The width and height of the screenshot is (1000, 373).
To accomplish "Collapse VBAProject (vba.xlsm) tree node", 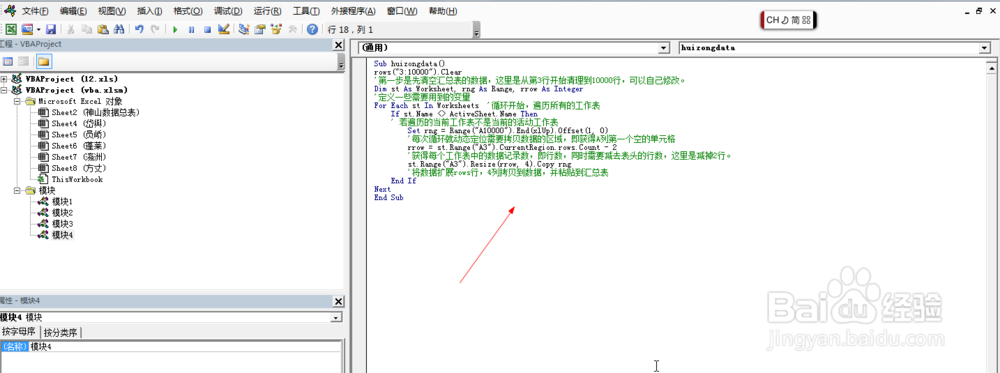I will 4,90.
